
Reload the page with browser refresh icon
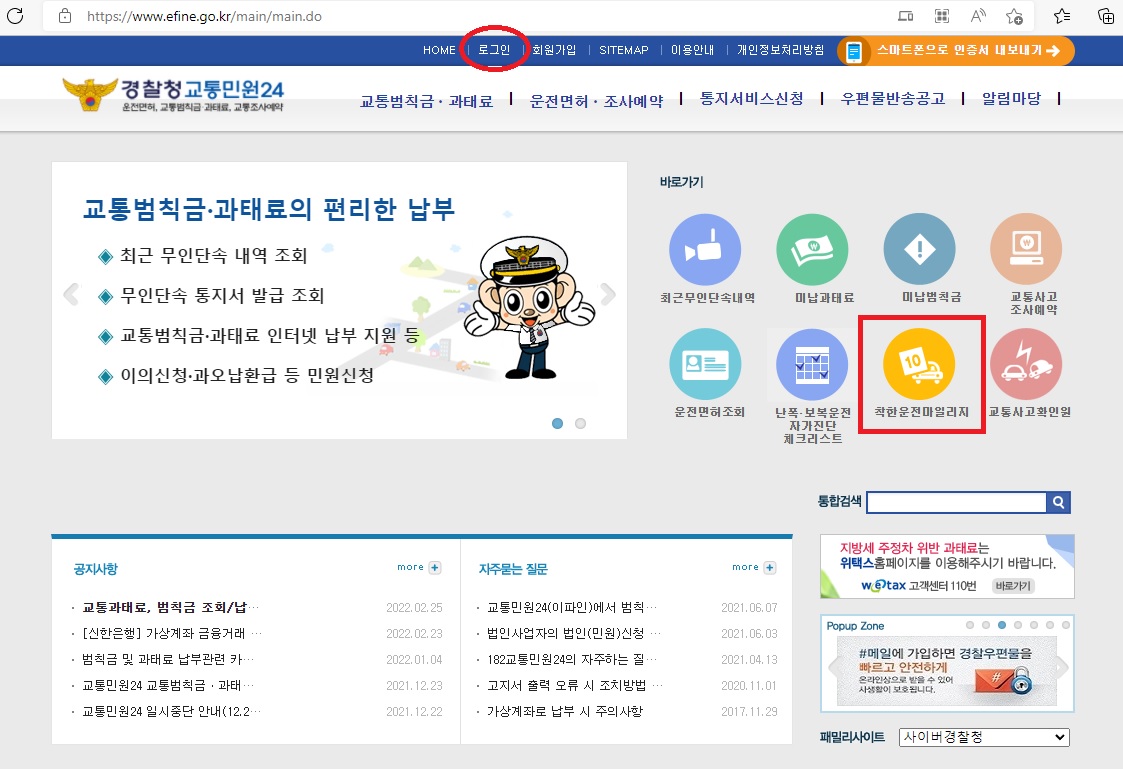tap(14, 16)
